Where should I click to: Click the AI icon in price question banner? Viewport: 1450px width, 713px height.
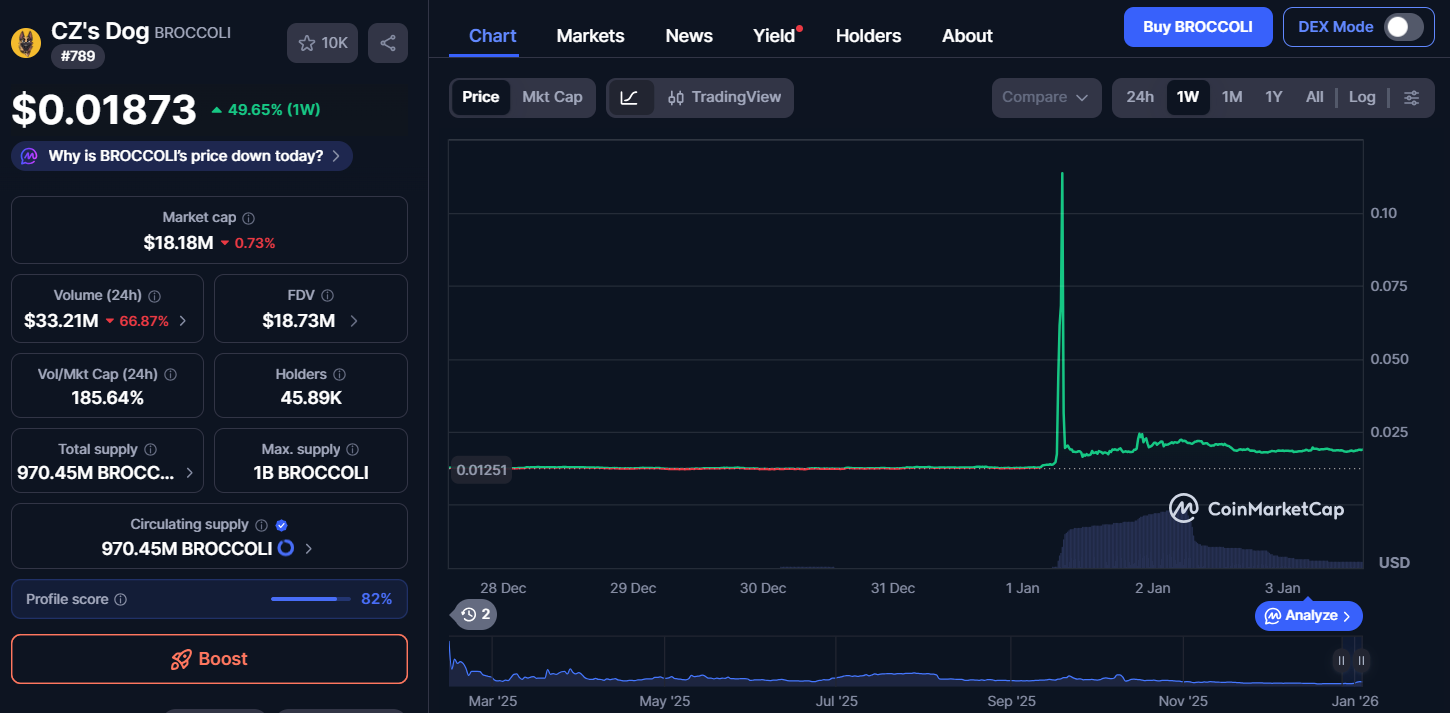point(29,156)
